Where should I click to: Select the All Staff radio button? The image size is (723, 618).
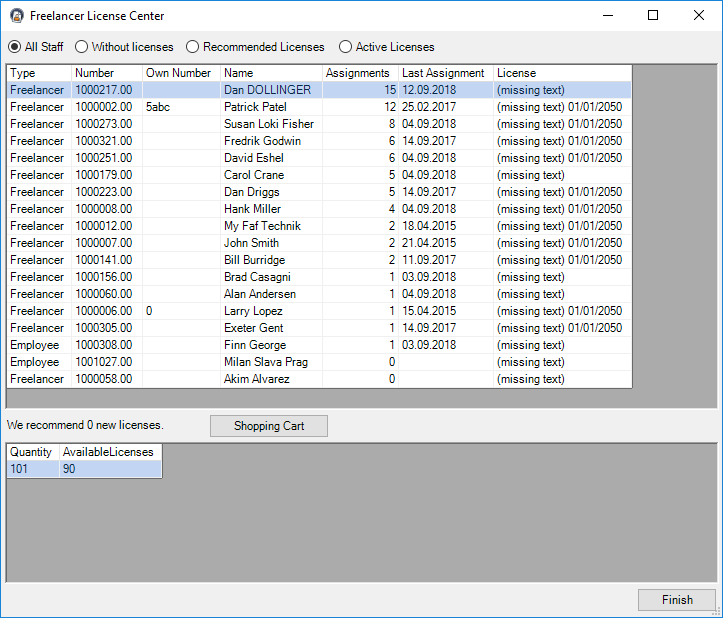15,47
